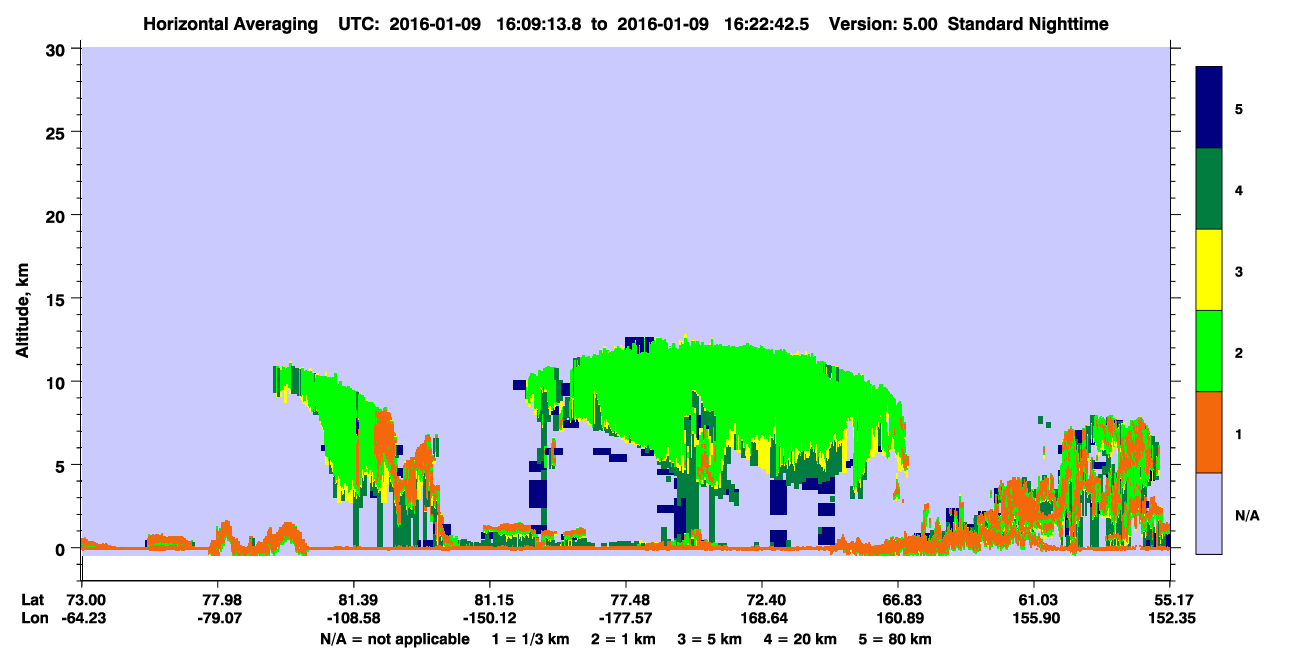Click the longitude value -79.07

coord(217,618)
